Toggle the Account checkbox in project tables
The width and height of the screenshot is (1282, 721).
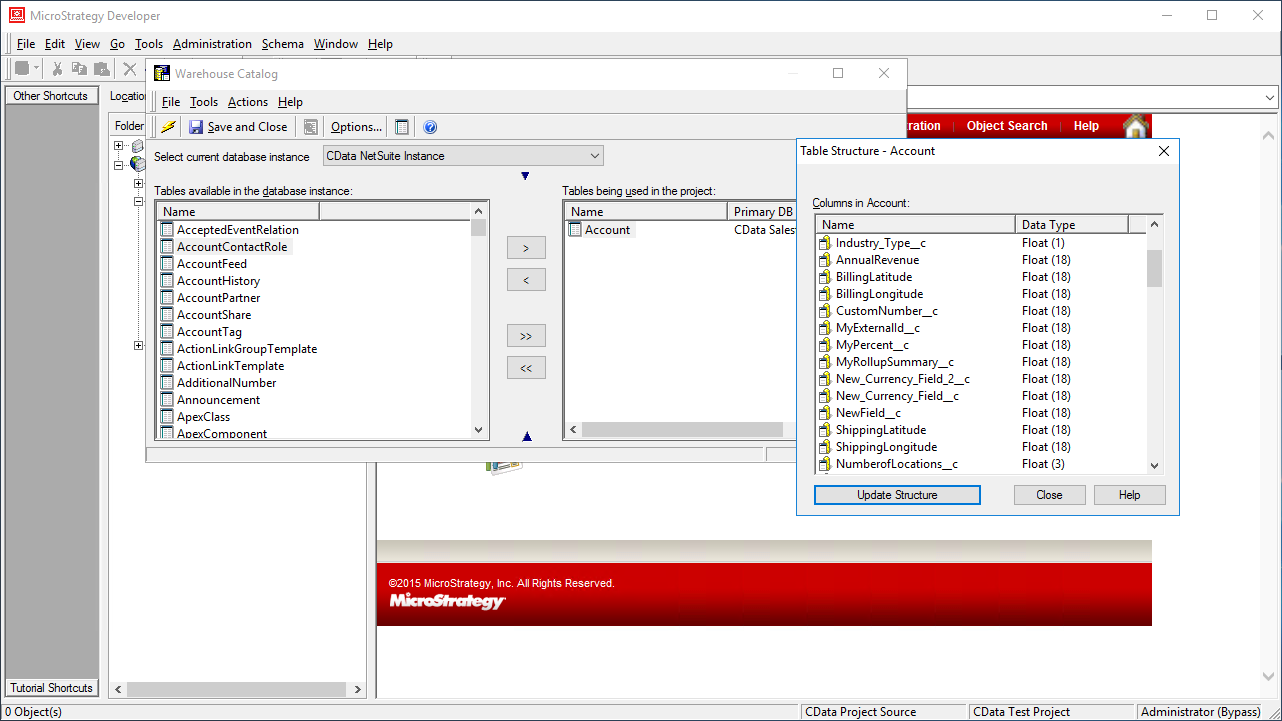575,229
